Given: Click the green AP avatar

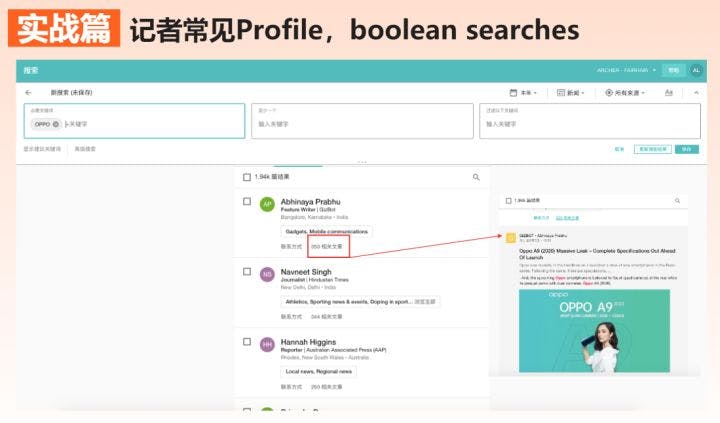Looking at the screenshot, I should (267, 204).
